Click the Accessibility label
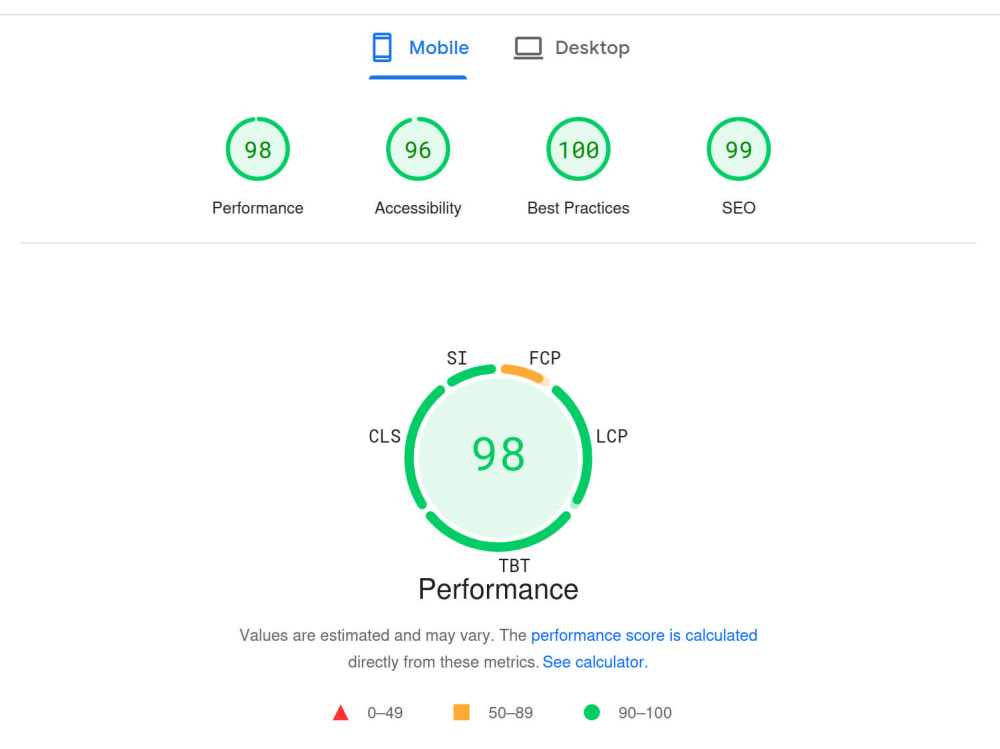The width and height of the screenshot is (1000, 749). [x=418, y=208]
